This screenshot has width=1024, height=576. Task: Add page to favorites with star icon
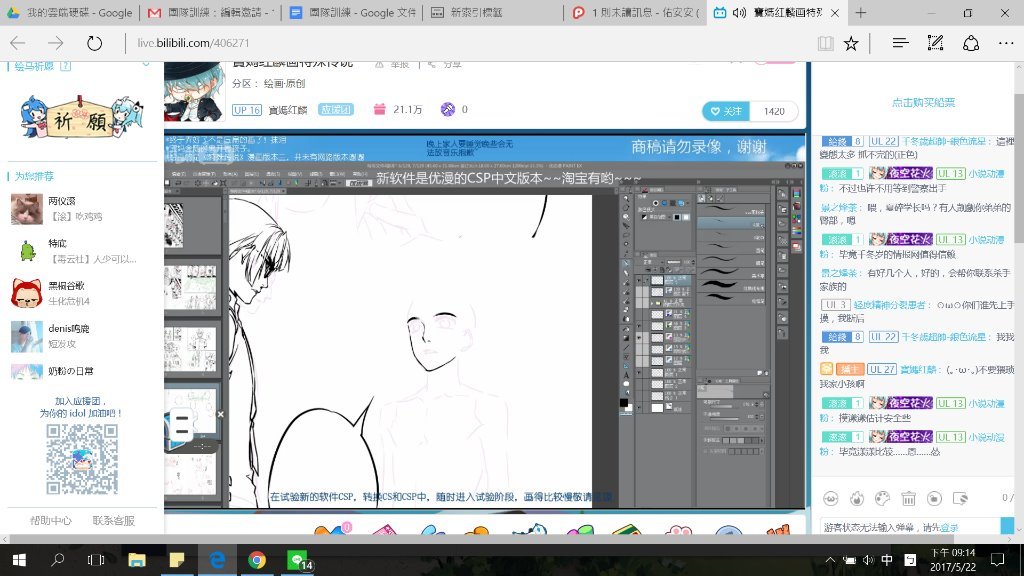coord(851,43)
